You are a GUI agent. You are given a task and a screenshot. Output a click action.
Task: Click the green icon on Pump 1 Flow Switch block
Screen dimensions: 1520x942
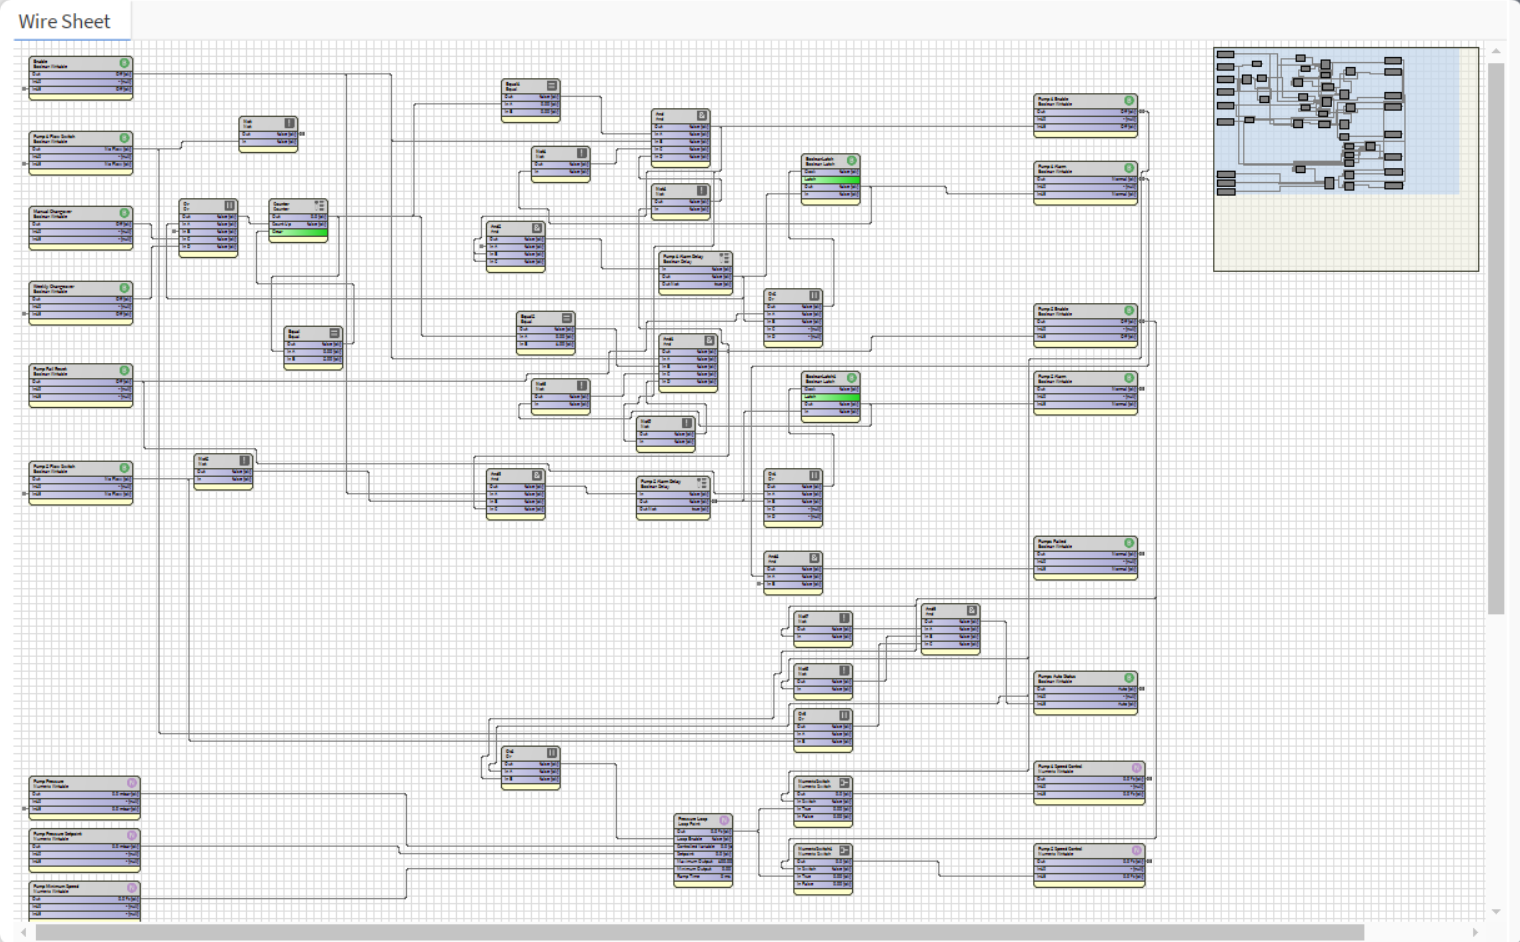125,138
